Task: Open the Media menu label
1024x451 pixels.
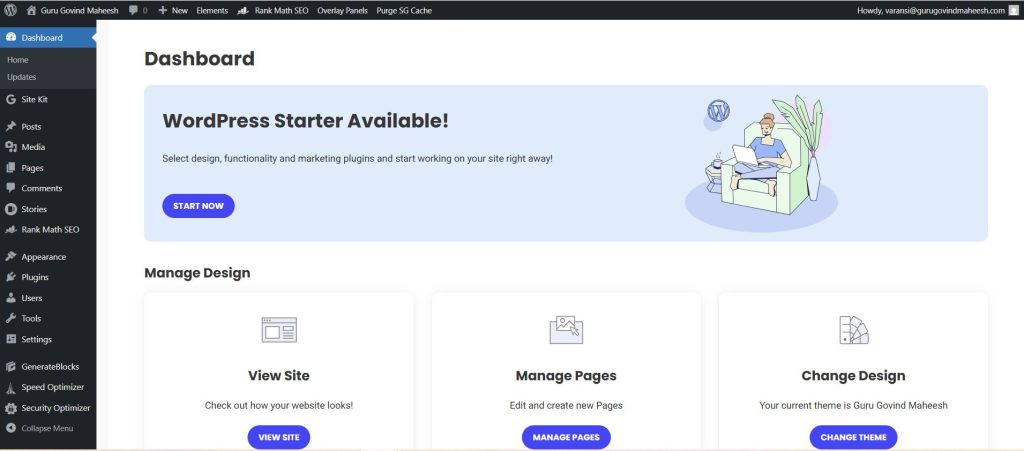Action: (33, 147)
